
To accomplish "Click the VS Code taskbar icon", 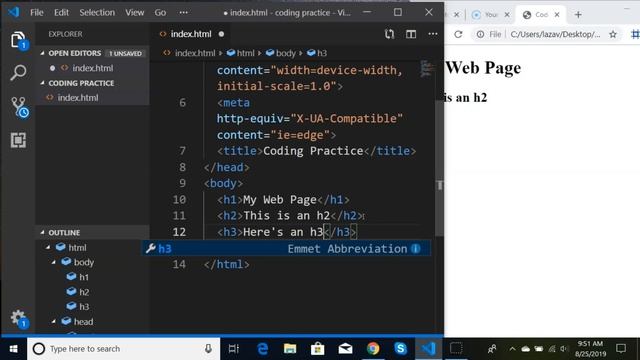I will point(428,349).
